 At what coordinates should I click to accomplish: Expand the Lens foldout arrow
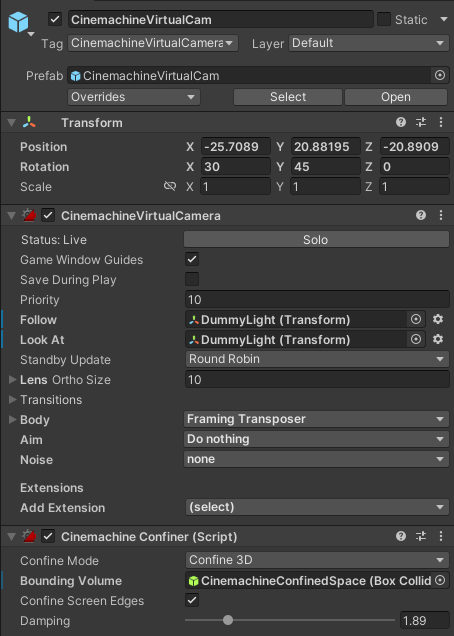click(13, 379)
